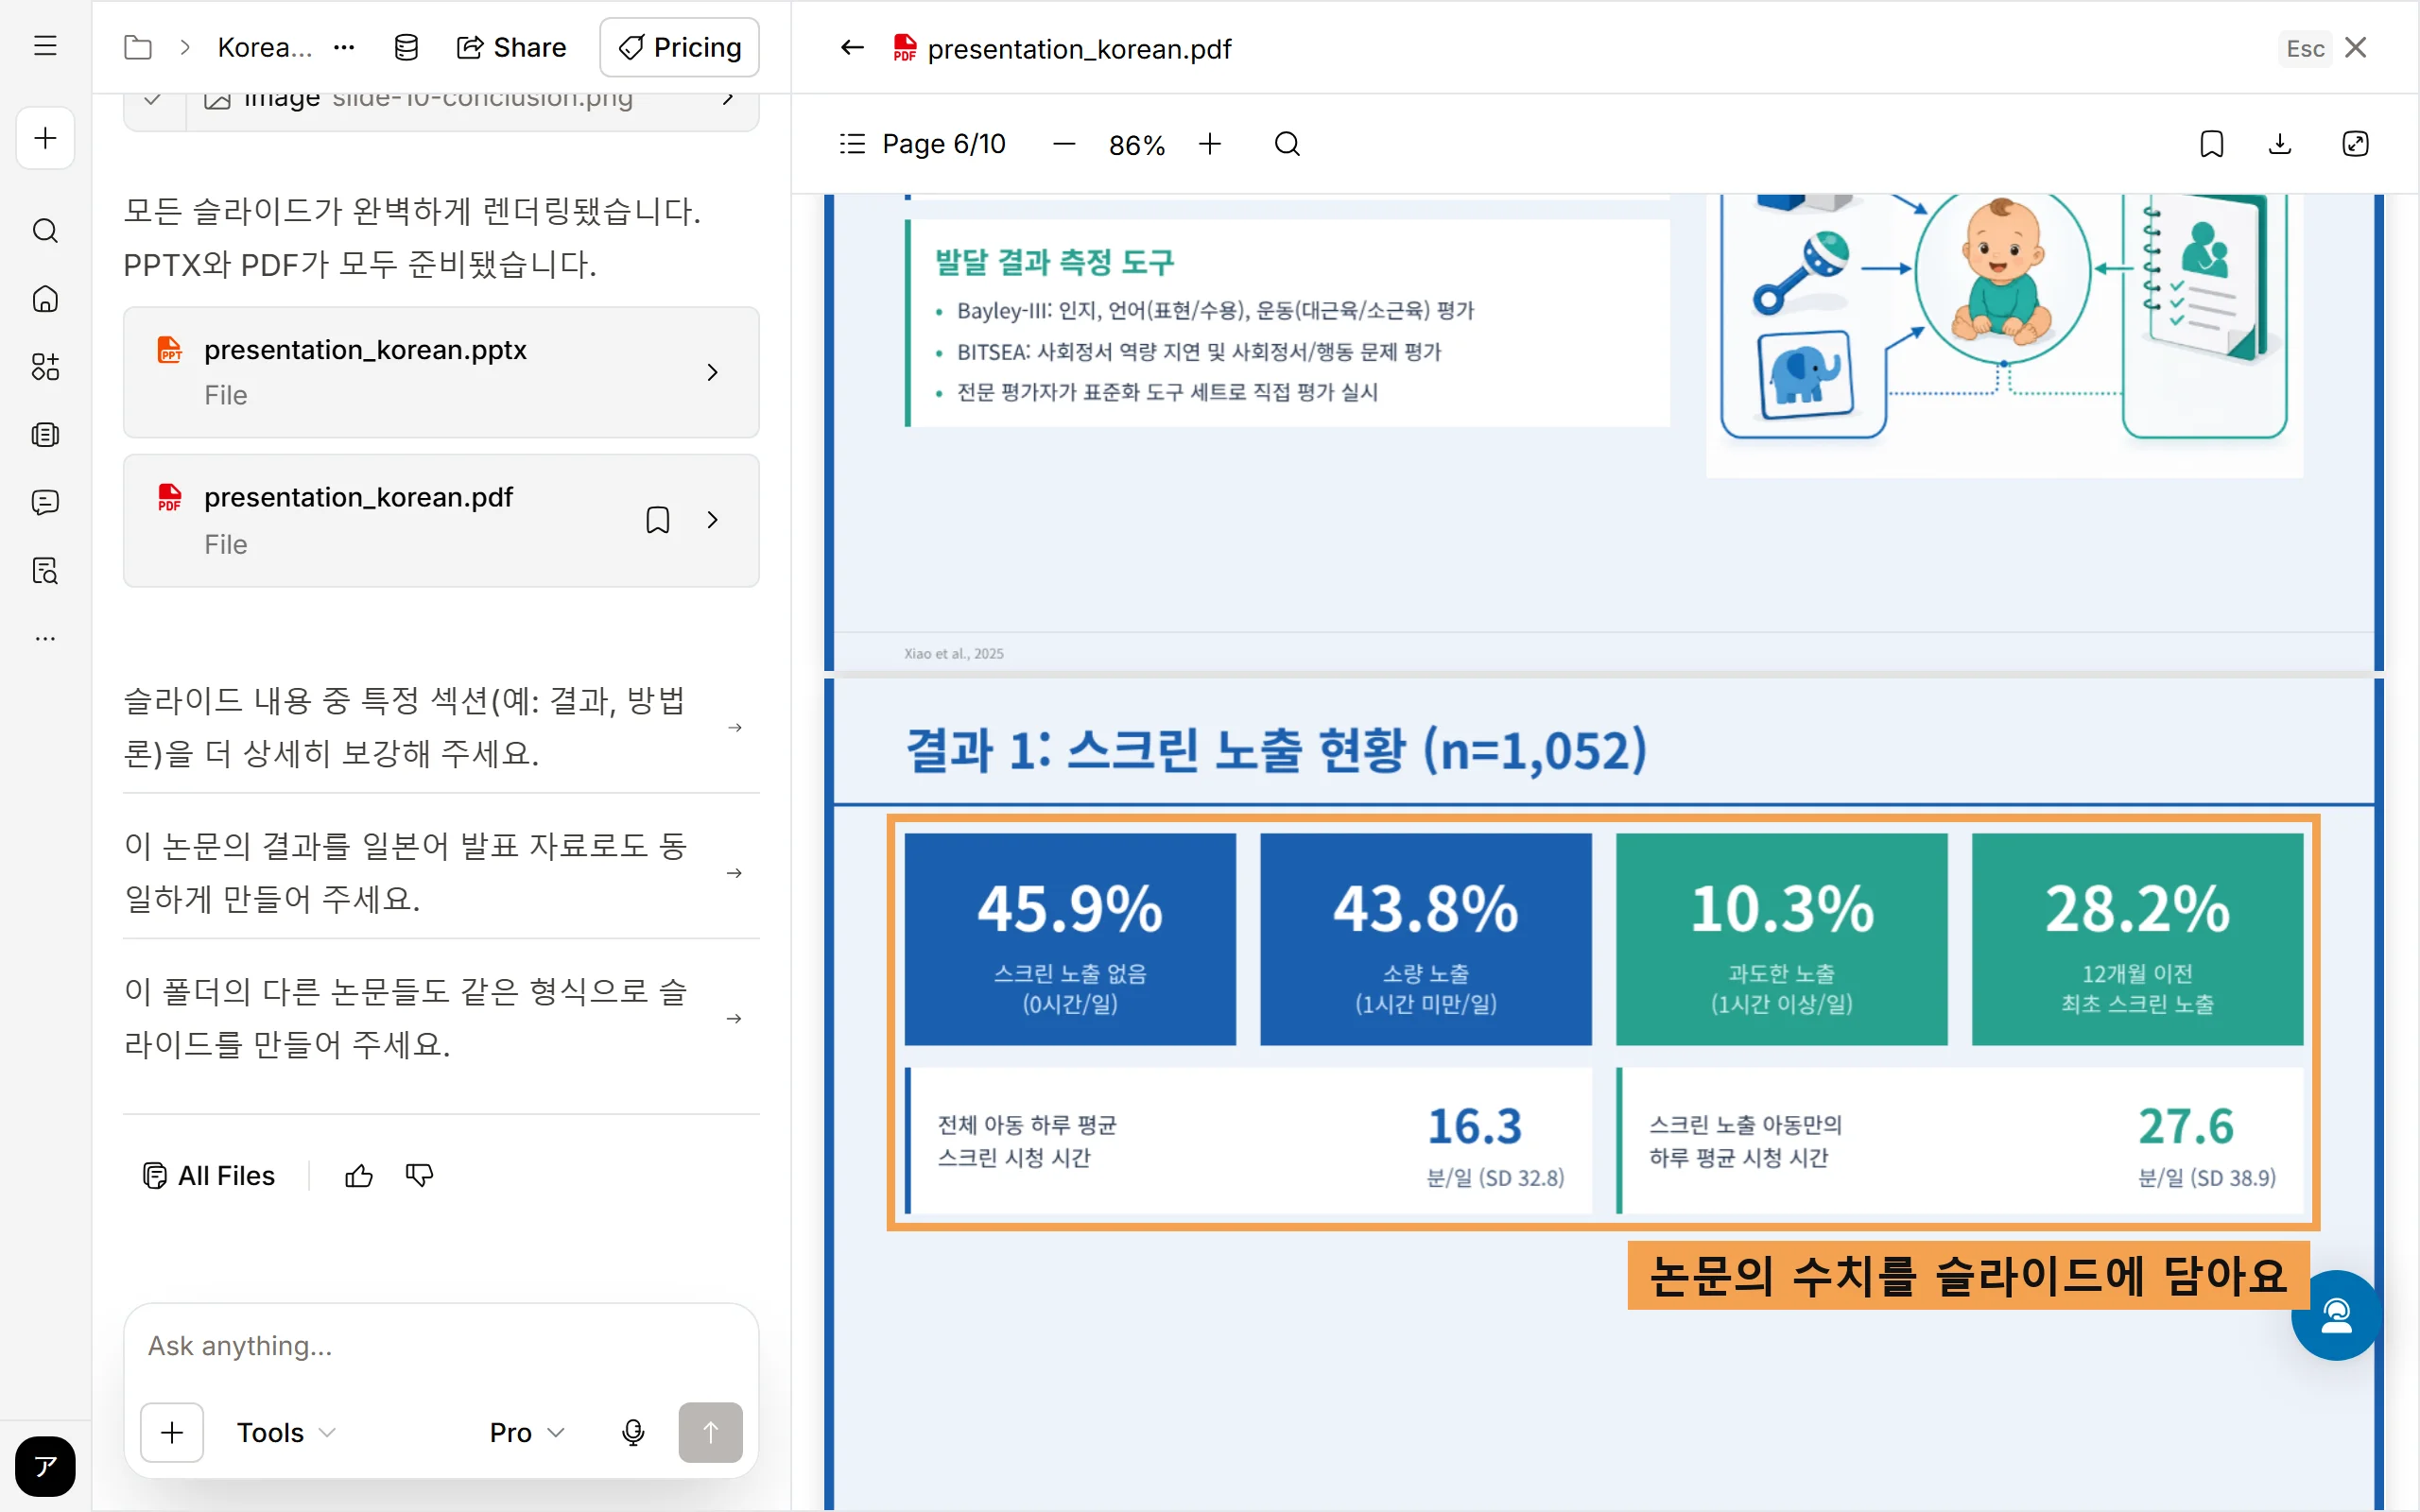Expand the presentation_korean.pdf file card
The image size is (2420, 1512).
712,520
